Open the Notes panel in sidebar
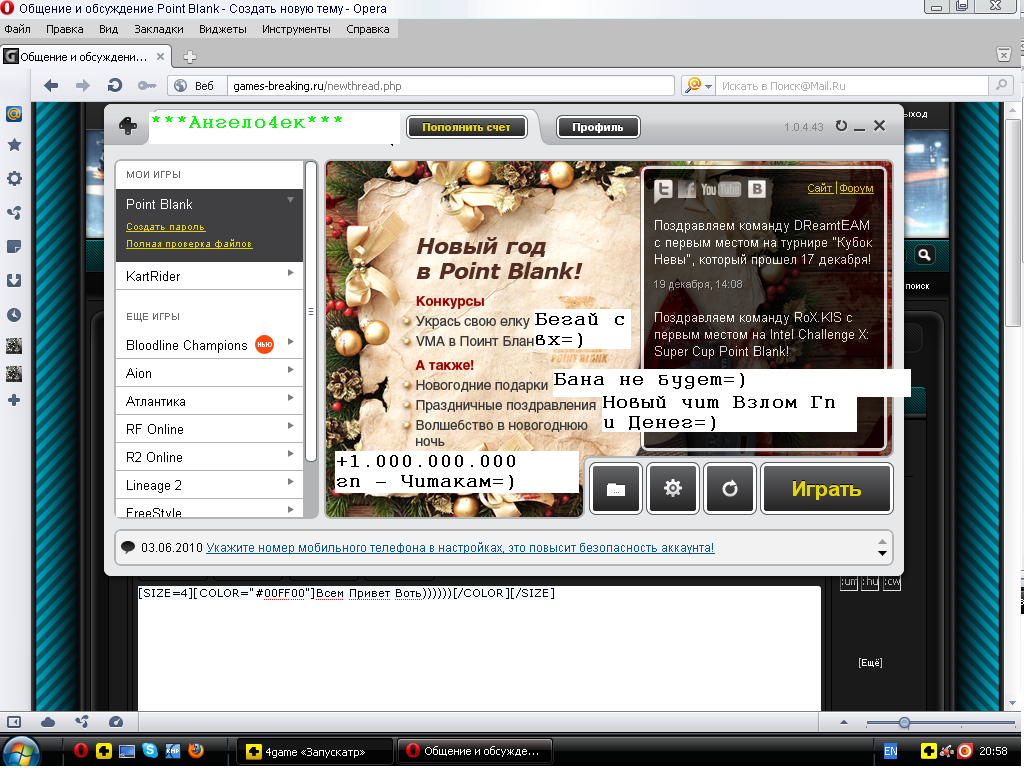Screen dimensions: 1024x768 [x=14, y=247]
